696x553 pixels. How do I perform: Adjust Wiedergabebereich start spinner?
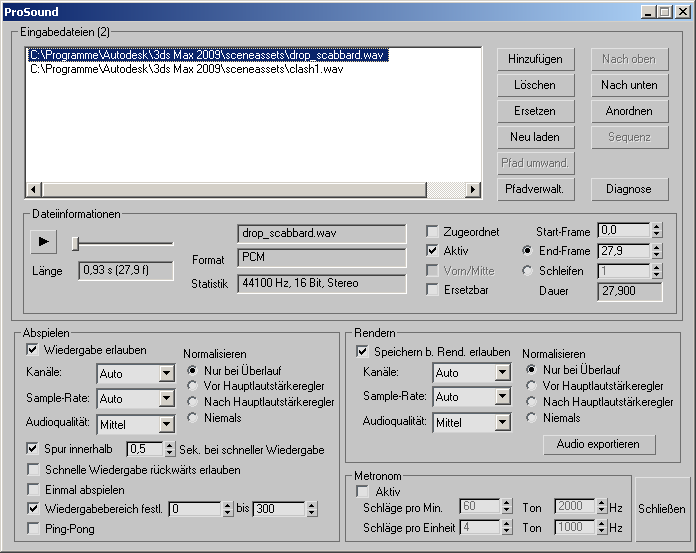coord(228,509)
